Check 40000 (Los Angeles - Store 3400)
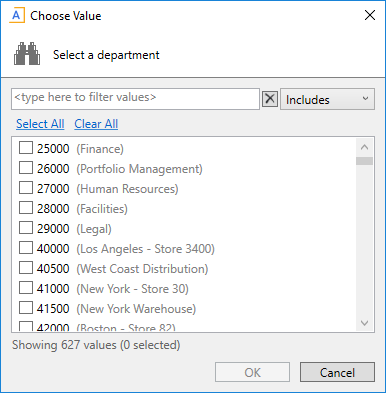The height and width of the screenshot is (393, 386). [x=26, y=248]
